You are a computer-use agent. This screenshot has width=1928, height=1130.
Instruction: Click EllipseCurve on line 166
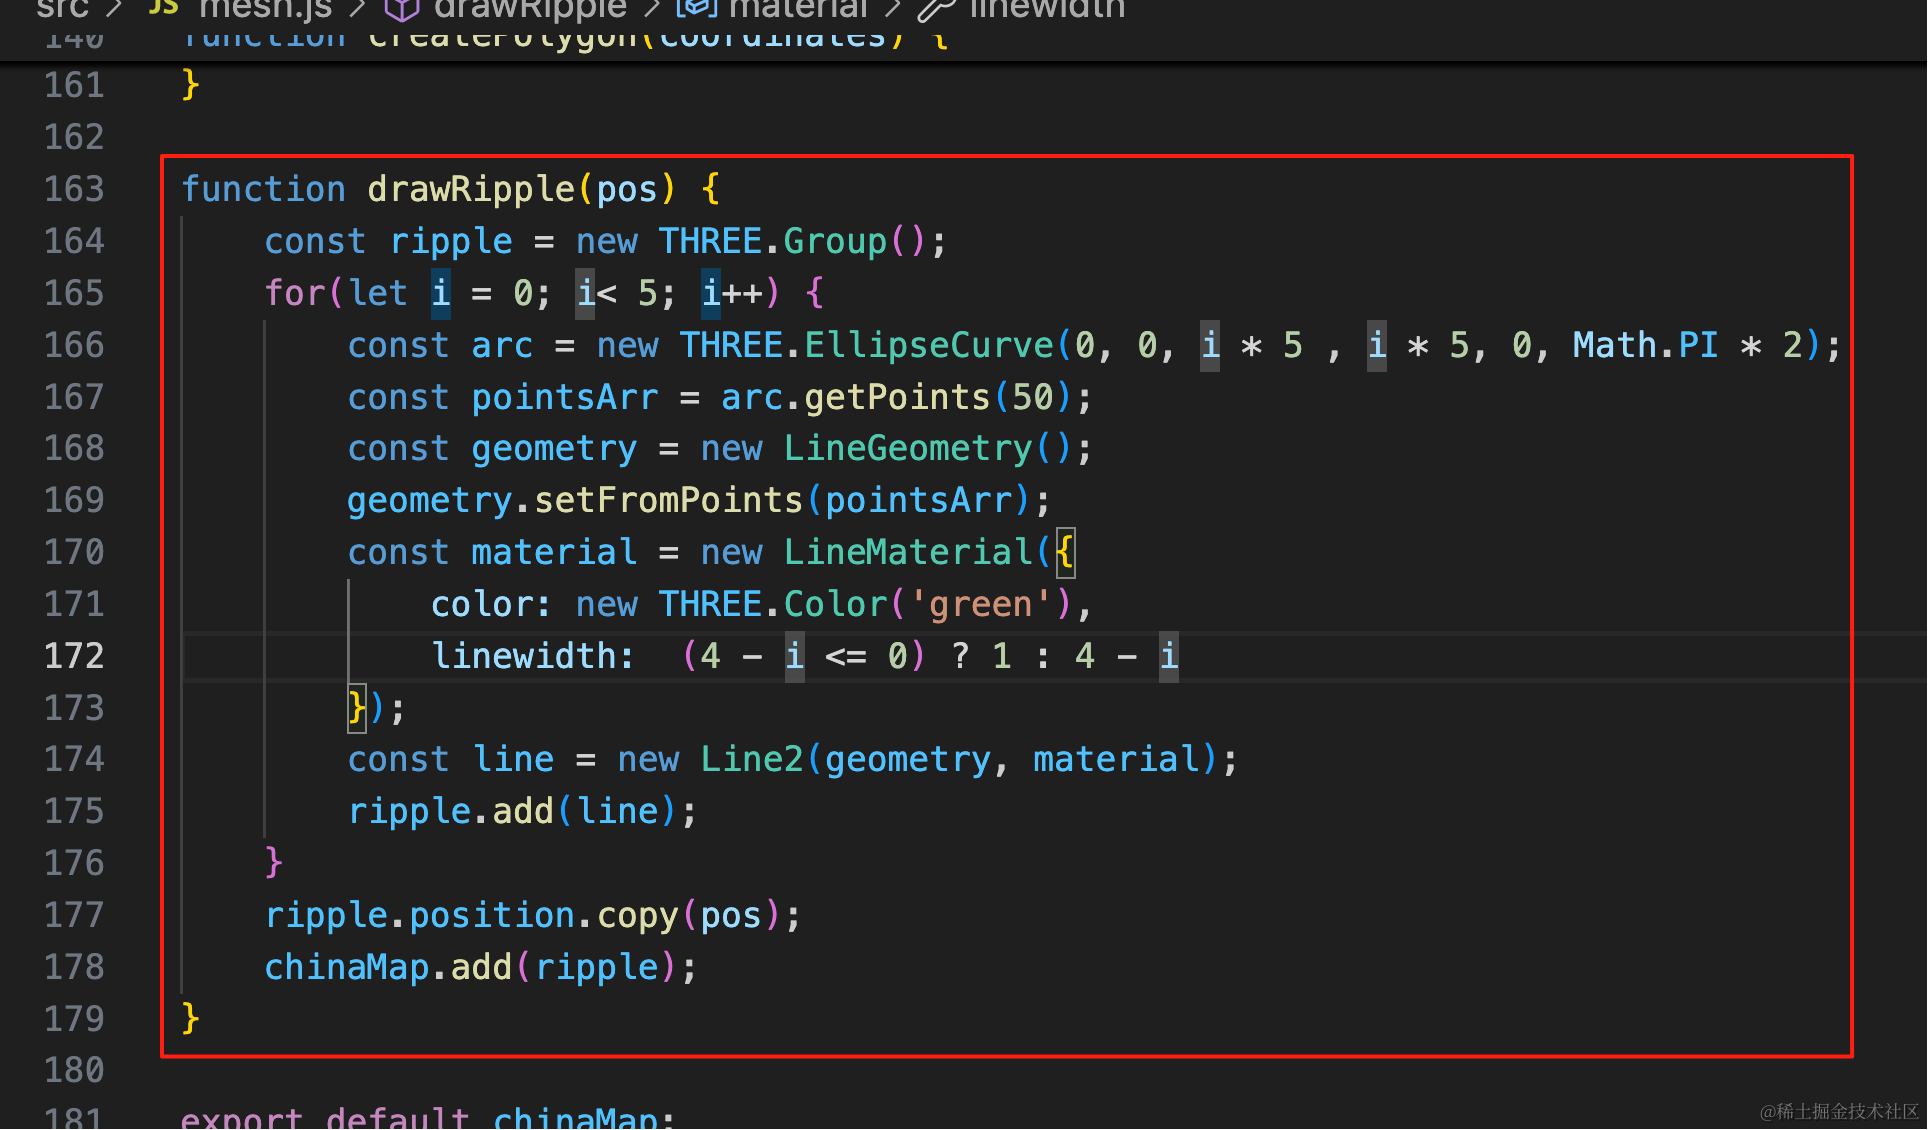[x=929, y=345]
